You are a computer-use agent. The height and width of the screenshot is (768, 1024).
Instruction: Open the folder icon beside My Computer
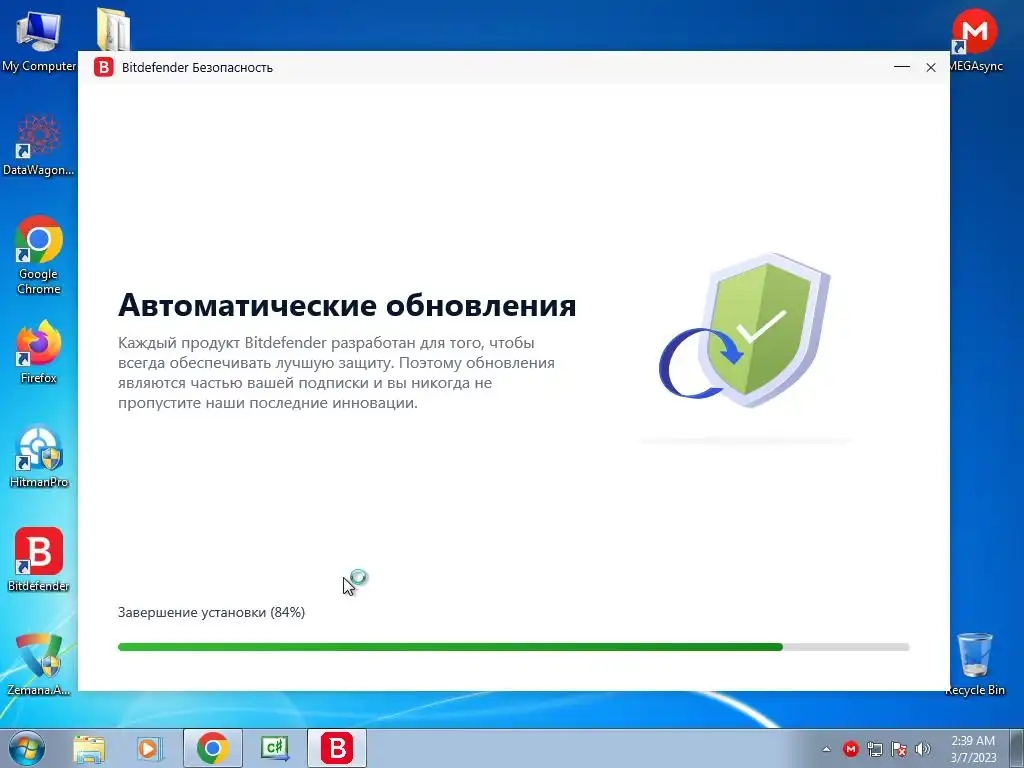(113, 29)
